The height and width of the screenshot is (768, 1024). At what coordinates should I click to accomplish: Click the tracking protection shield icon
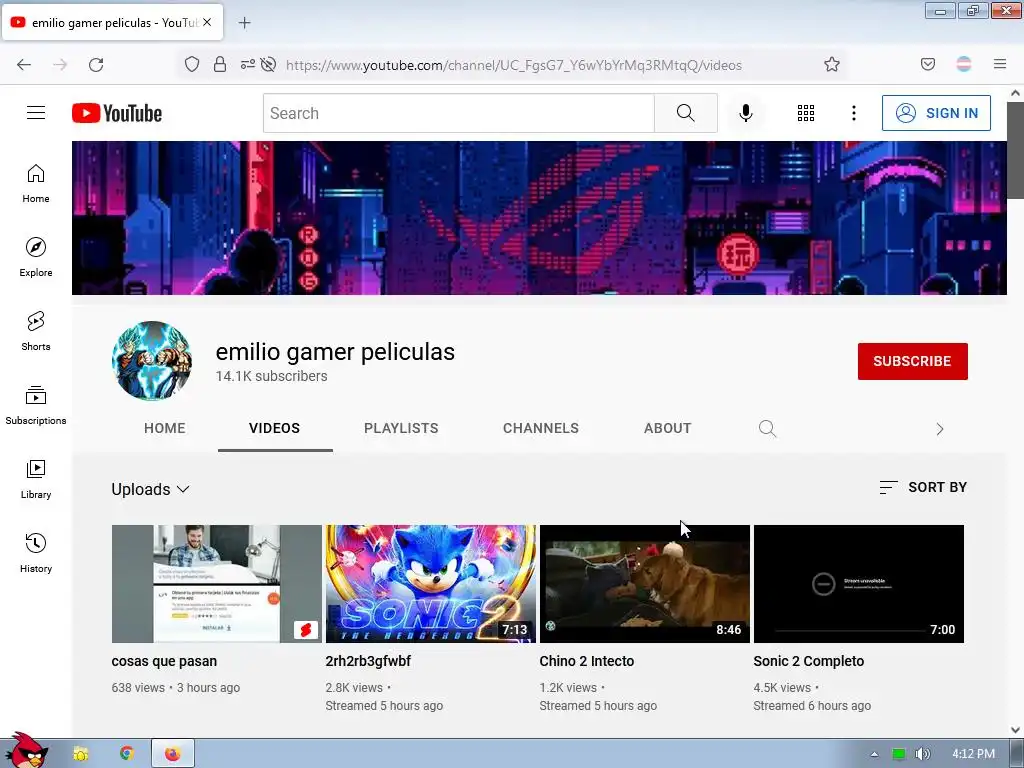191,64
